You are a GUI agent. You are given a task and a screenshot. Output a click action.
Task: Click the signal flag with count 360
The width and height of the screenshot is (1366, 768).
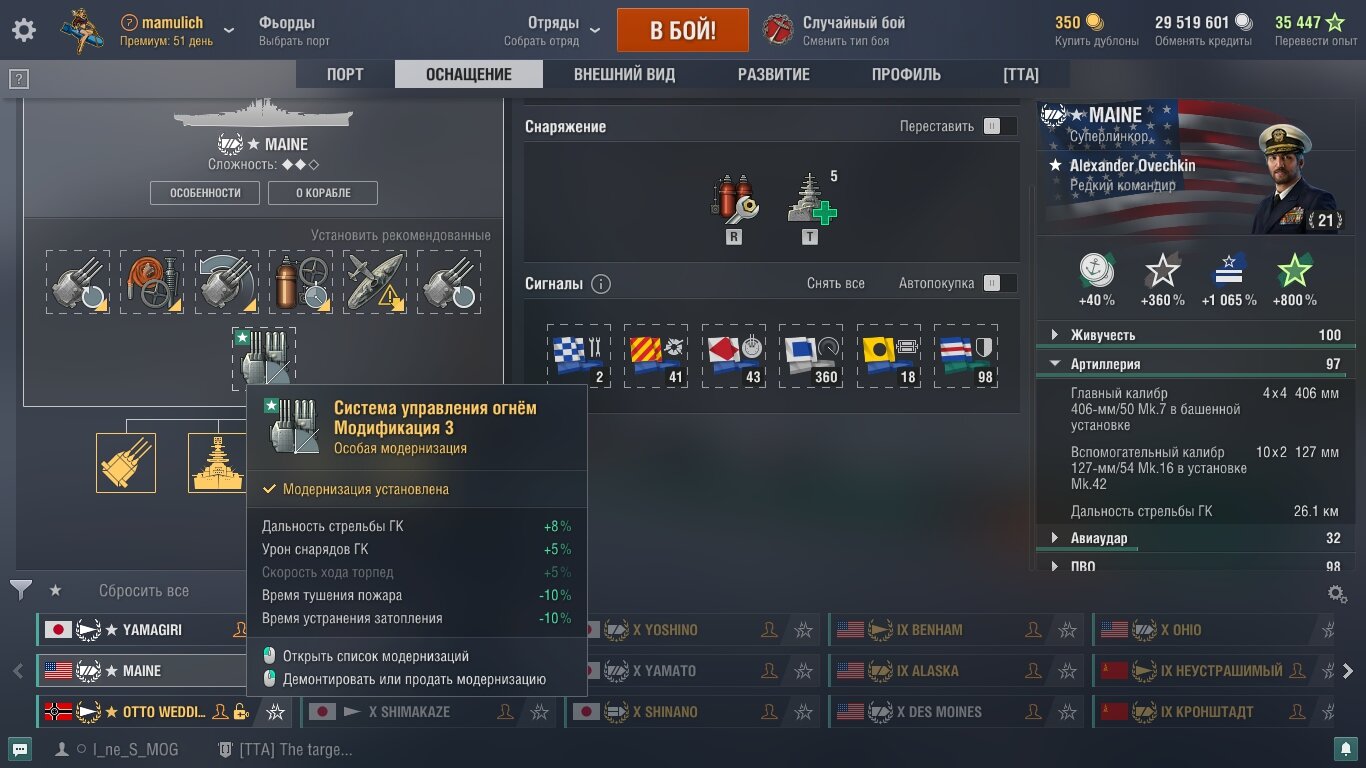click(x=811, y=356)
